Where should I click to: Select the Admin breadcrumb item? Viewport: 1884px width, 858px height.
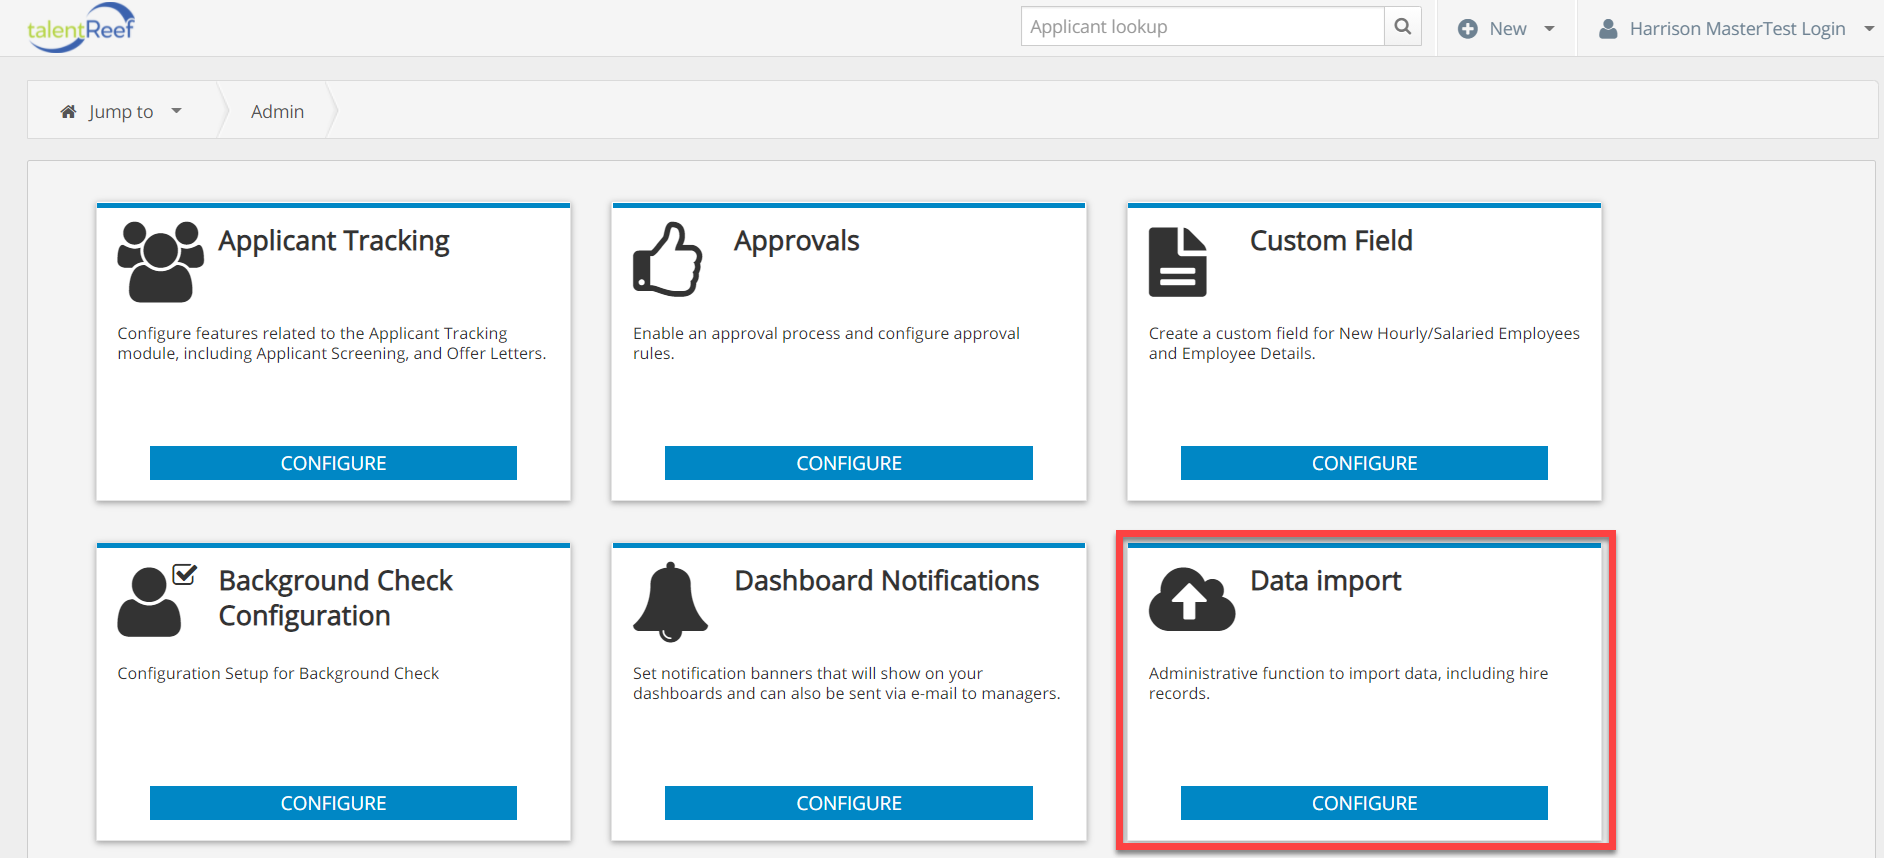(277, 112)
